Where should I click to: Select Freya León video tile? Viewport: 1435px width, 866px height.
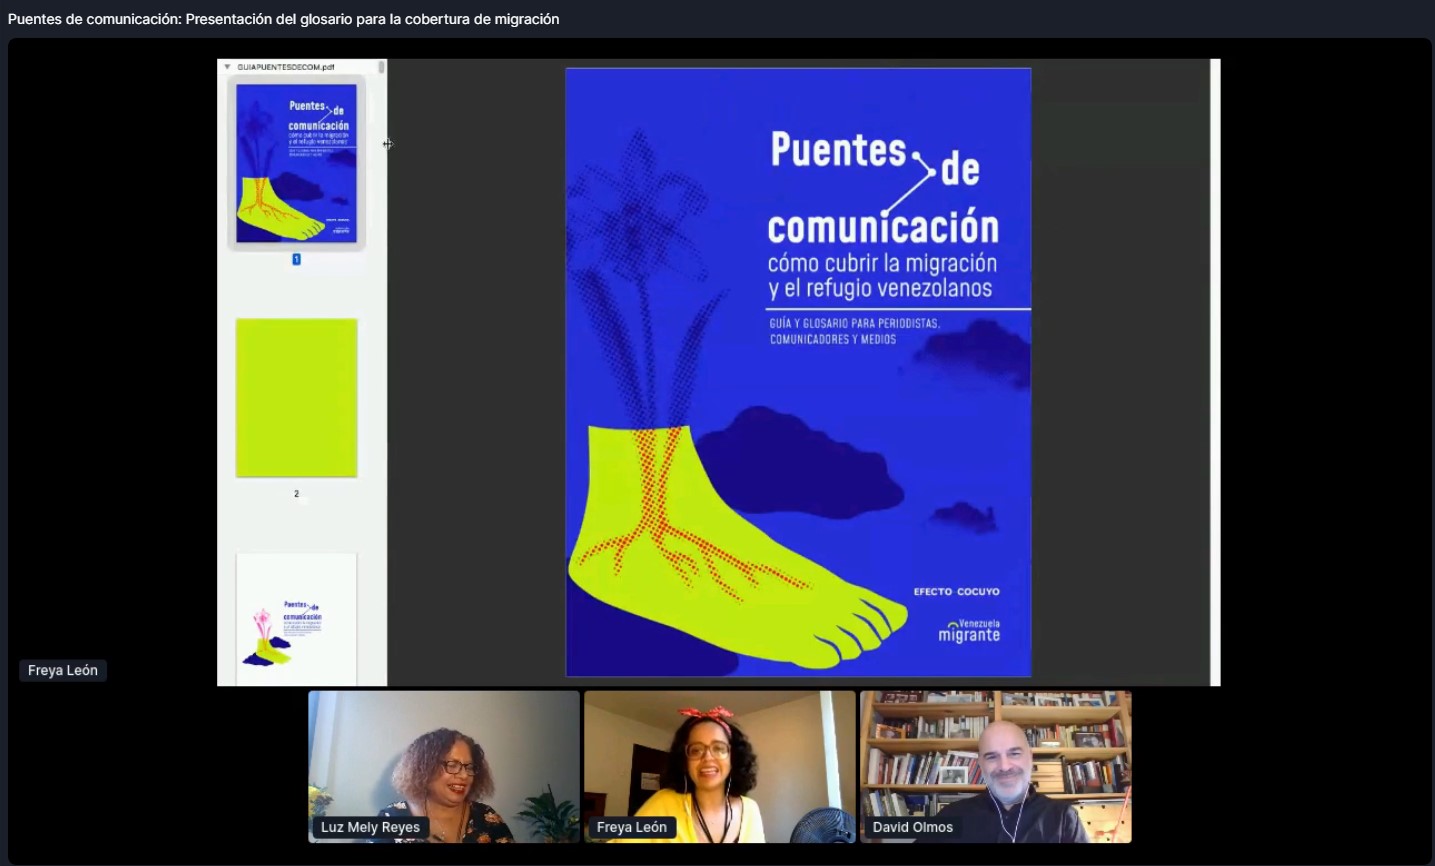(x=720, y=767)
